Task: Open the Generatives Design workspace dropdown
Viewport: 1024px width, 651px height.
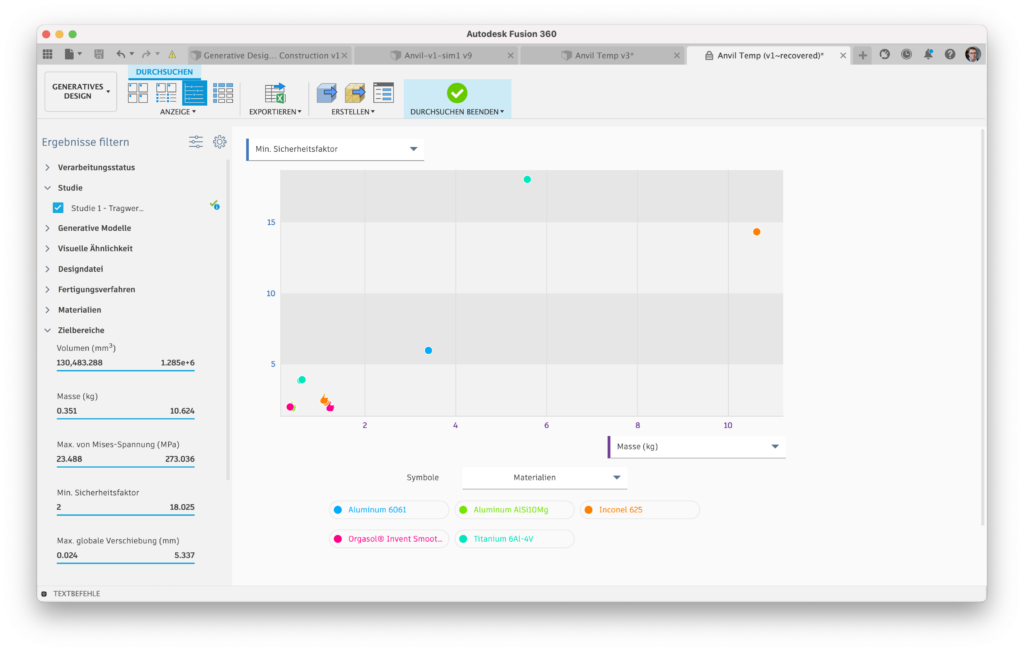Action: tap(80, 91)
